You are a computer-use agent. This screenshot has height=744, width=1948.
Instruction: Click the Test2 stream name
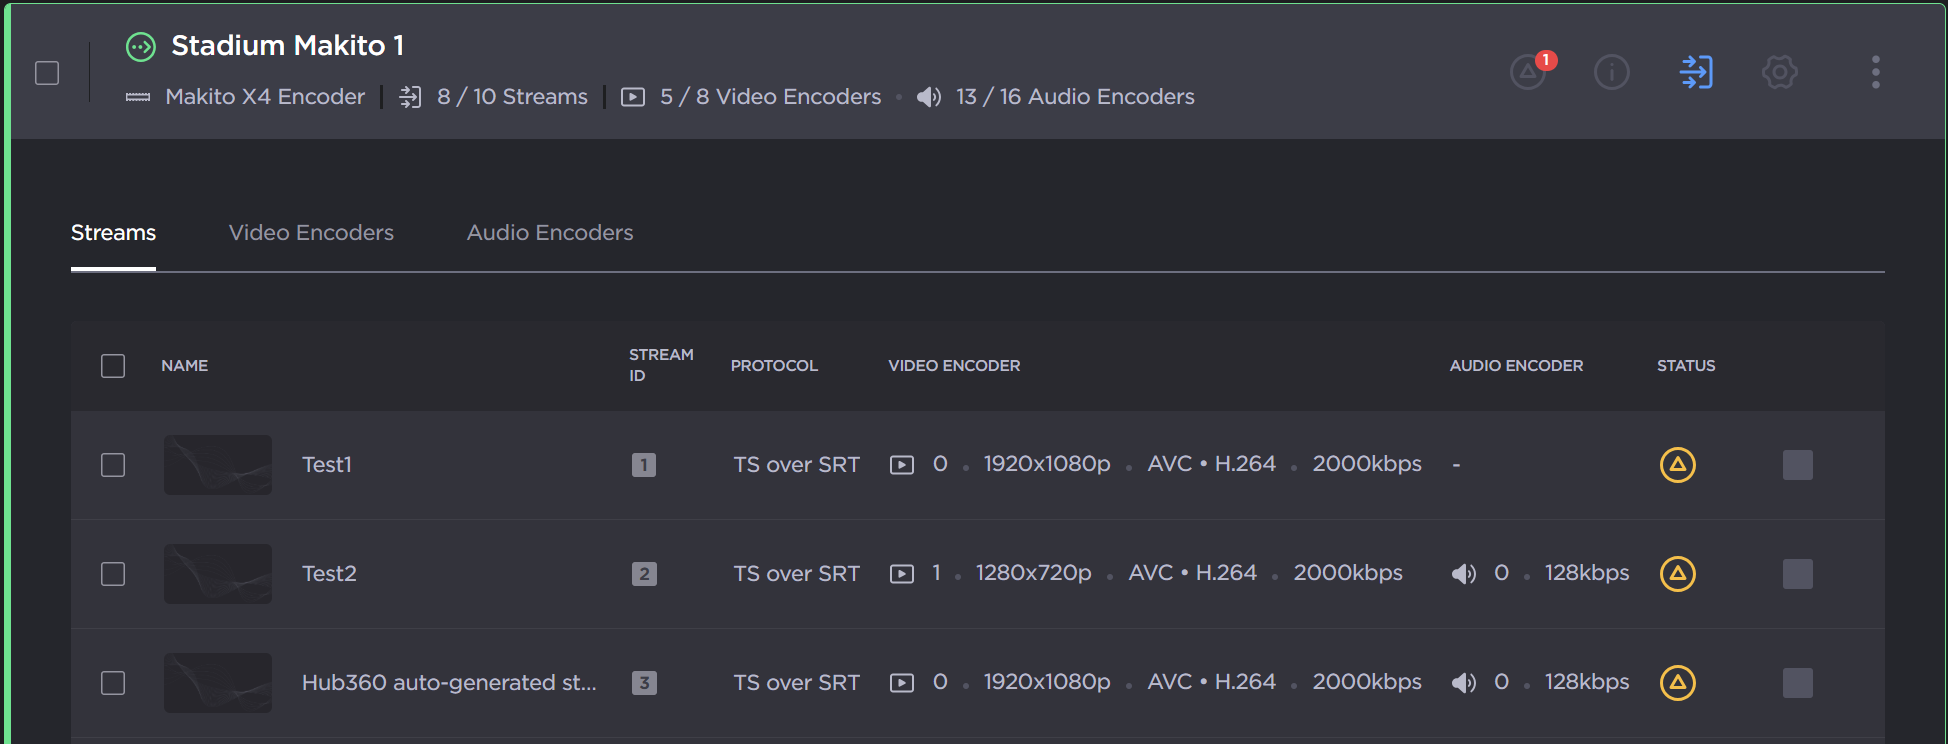(329, 574)
